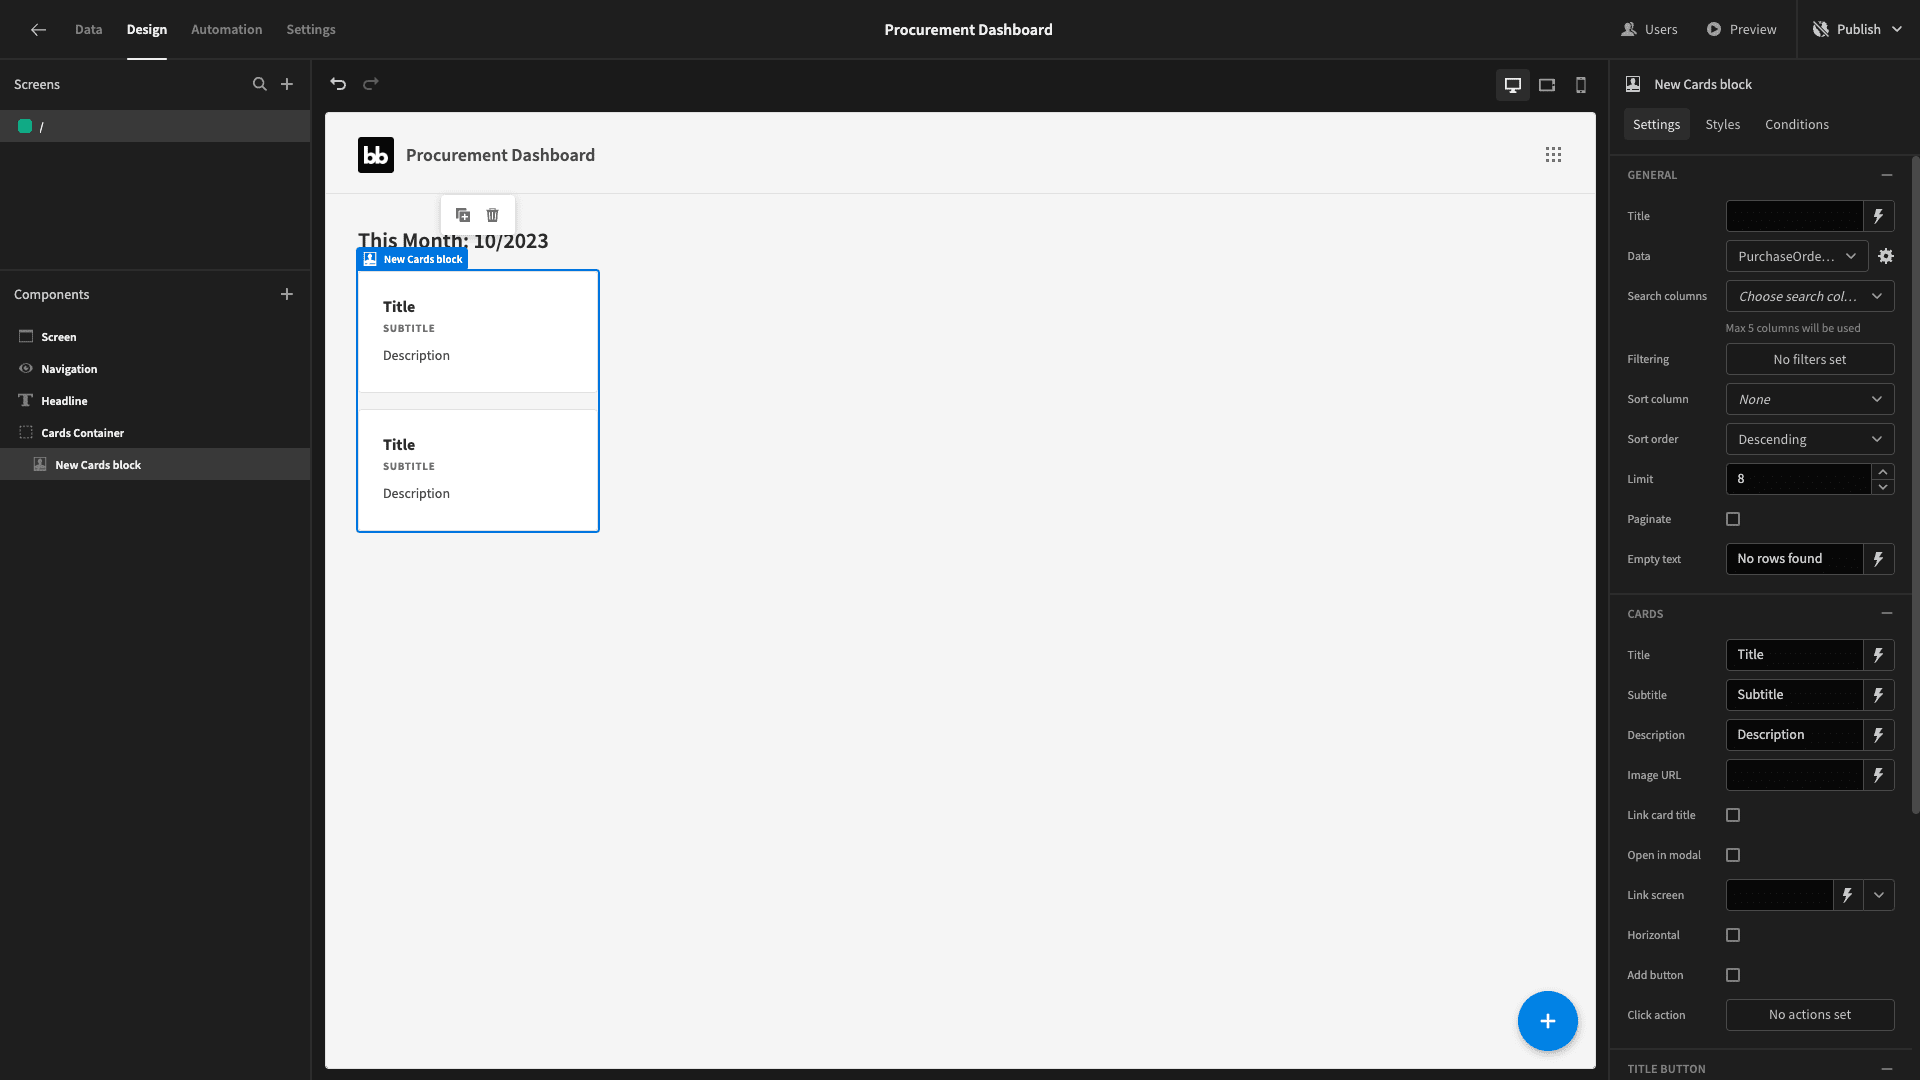The height and width of the screenshot is (1080, 1920).
Task: Redo the last change
Action: [x=371, y=84]
